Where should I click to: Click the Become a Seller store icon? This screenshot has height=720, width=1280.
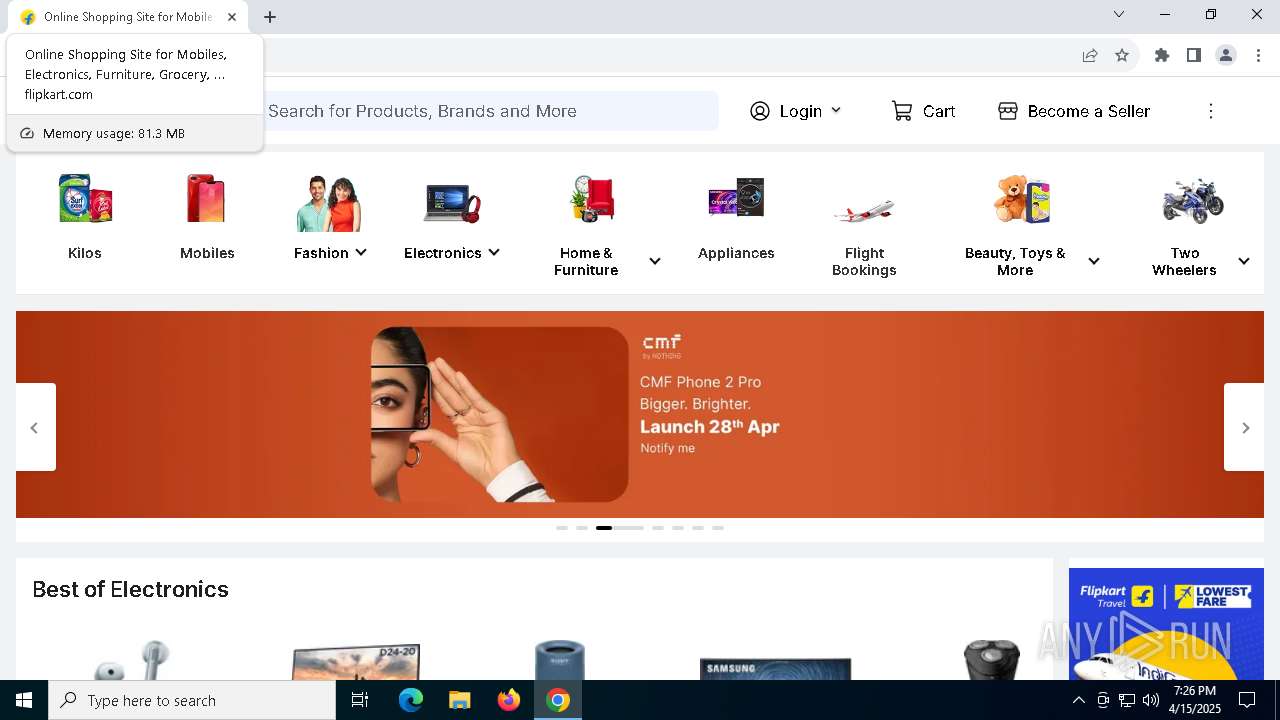pos(1008,111)
